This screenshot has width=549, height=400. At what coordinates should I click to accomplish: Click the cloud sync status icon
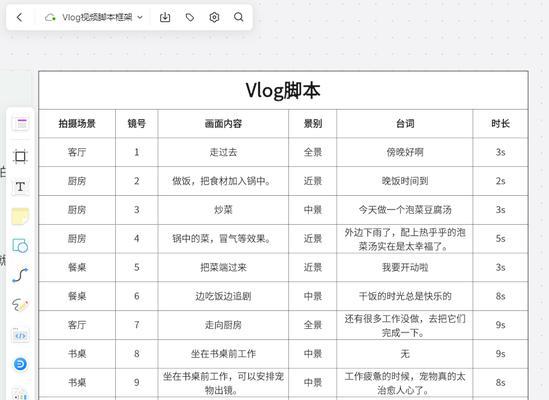50,17
